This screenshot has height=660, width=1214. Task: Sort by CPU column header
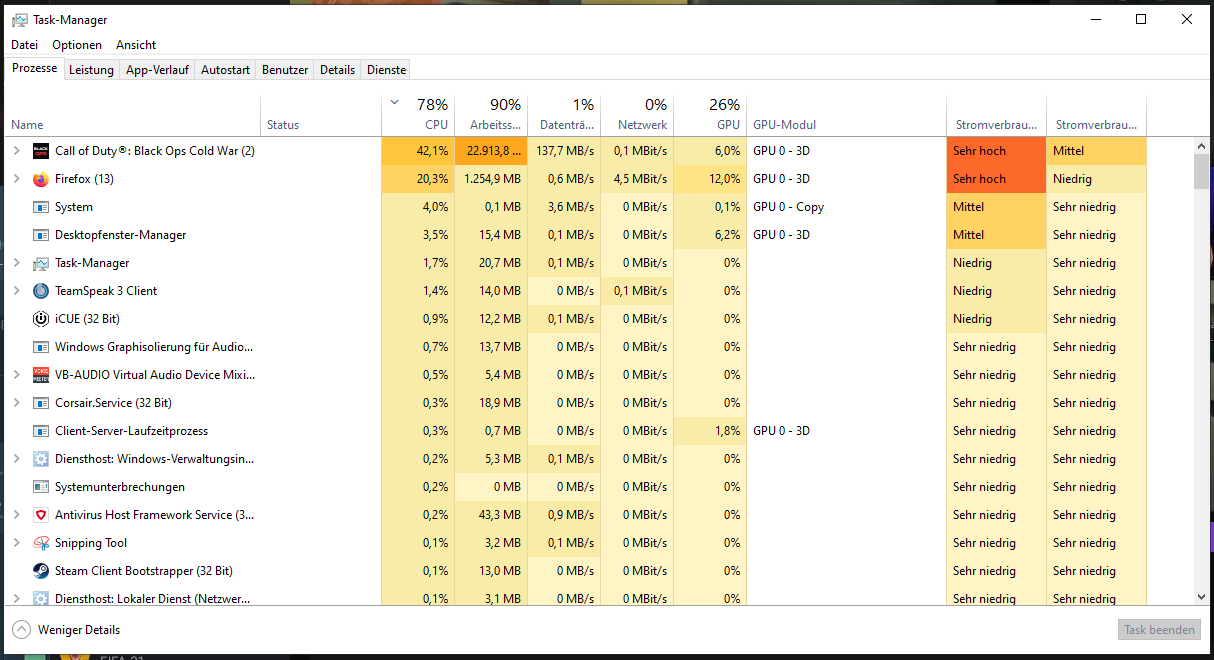[x=418, y=115]
